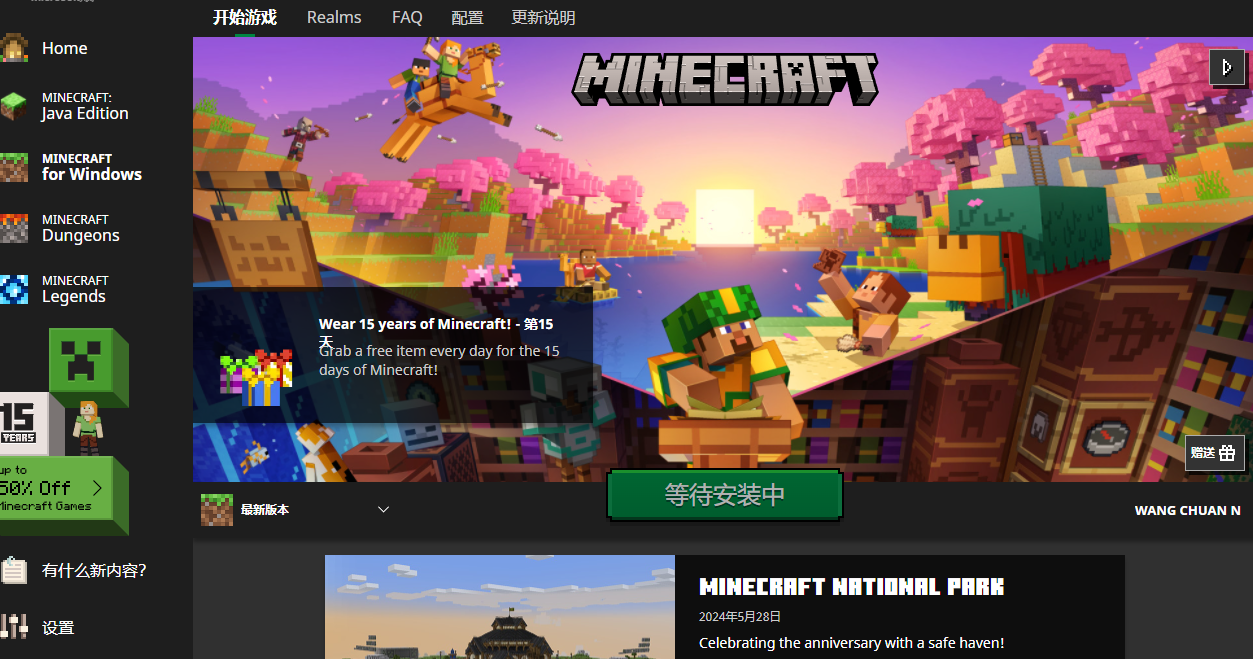Click the 有什么新内容 clipboard icon
1253x659 pixels.
point(13,570)
